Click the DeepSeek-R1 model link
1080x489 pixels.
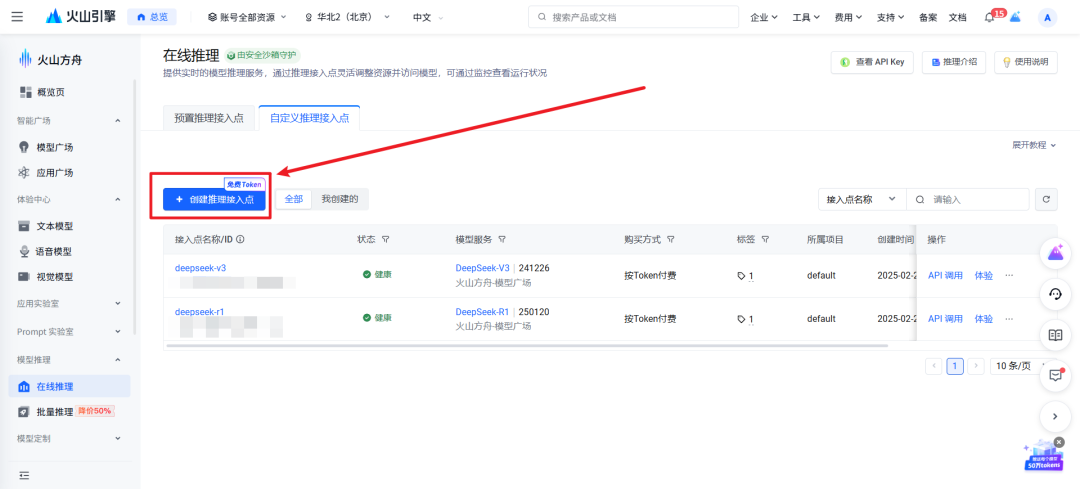pos(482,311)
